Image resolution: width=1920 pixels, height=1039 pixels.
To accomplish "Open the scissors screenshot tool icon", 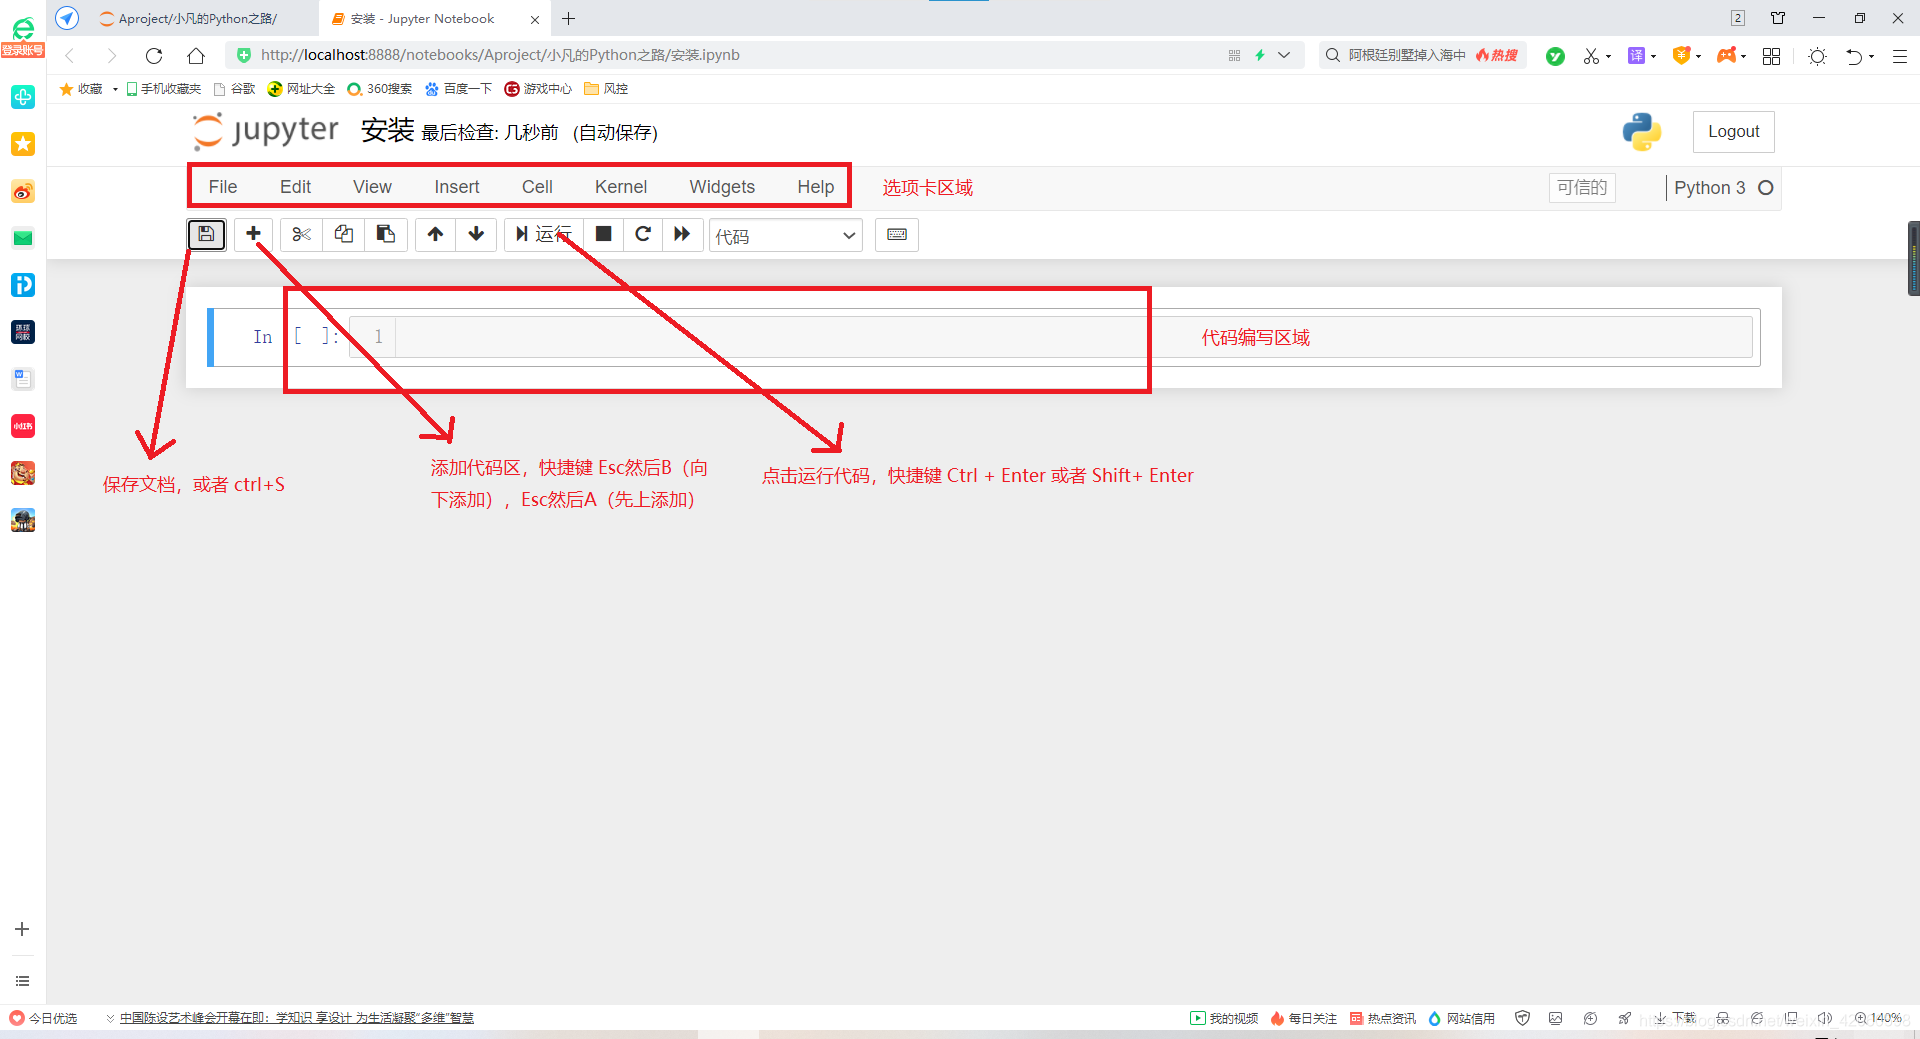I will pyautogui.click(x=1591, y=56).
